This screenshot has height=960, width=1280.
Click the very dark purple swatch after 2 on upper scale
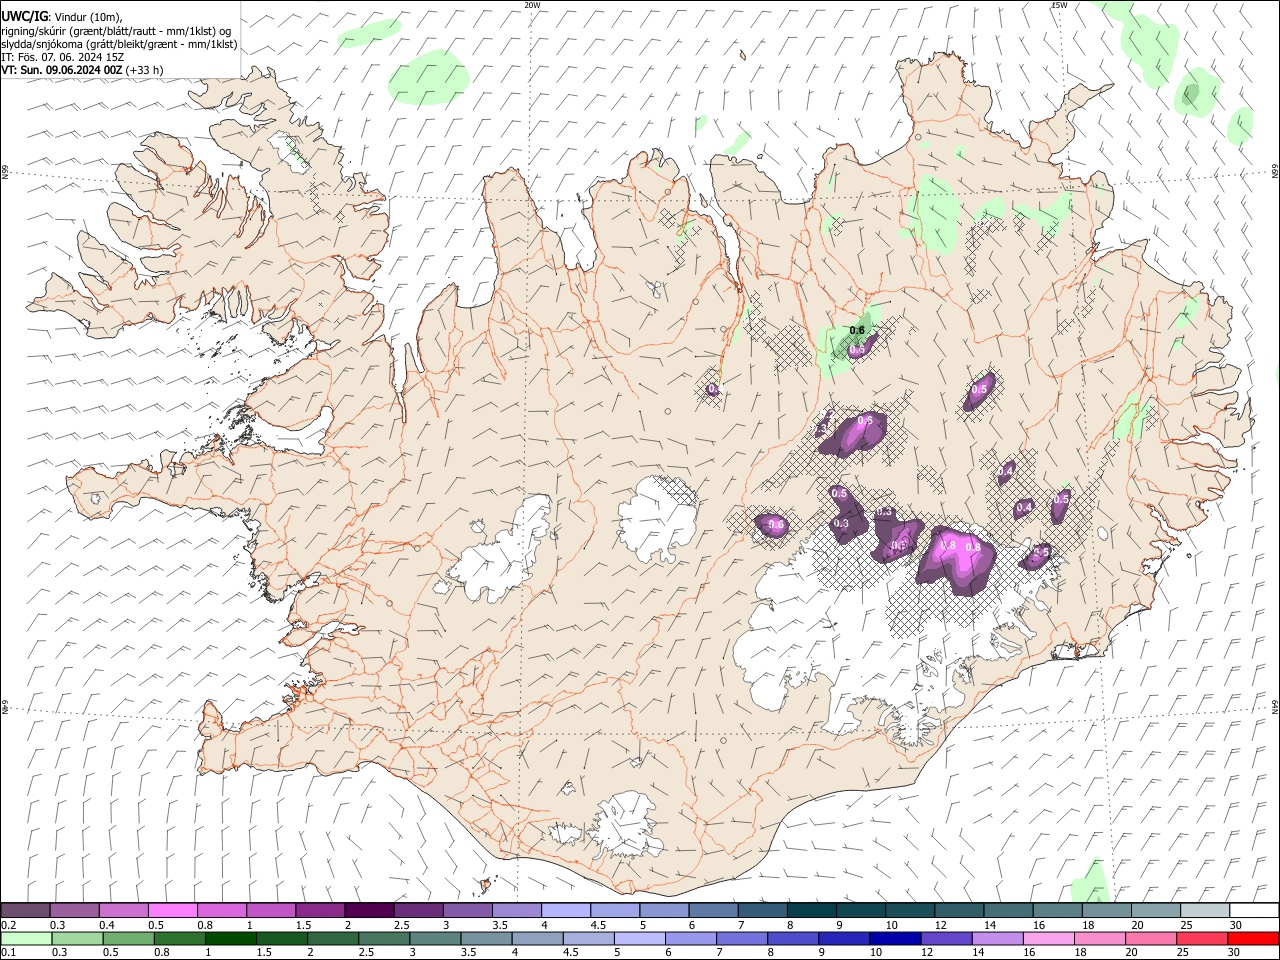tap(369, 911)
